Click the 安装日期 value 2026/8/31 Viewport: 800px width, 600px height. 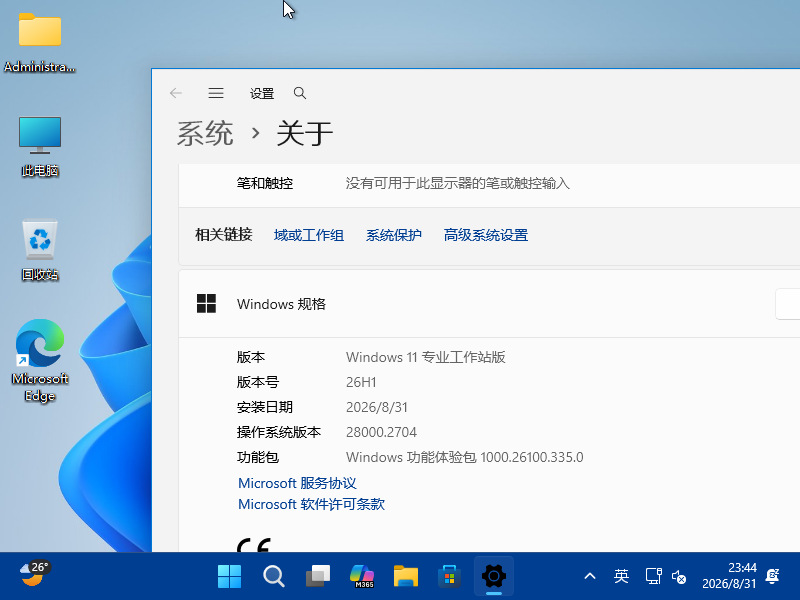[377, 407]
